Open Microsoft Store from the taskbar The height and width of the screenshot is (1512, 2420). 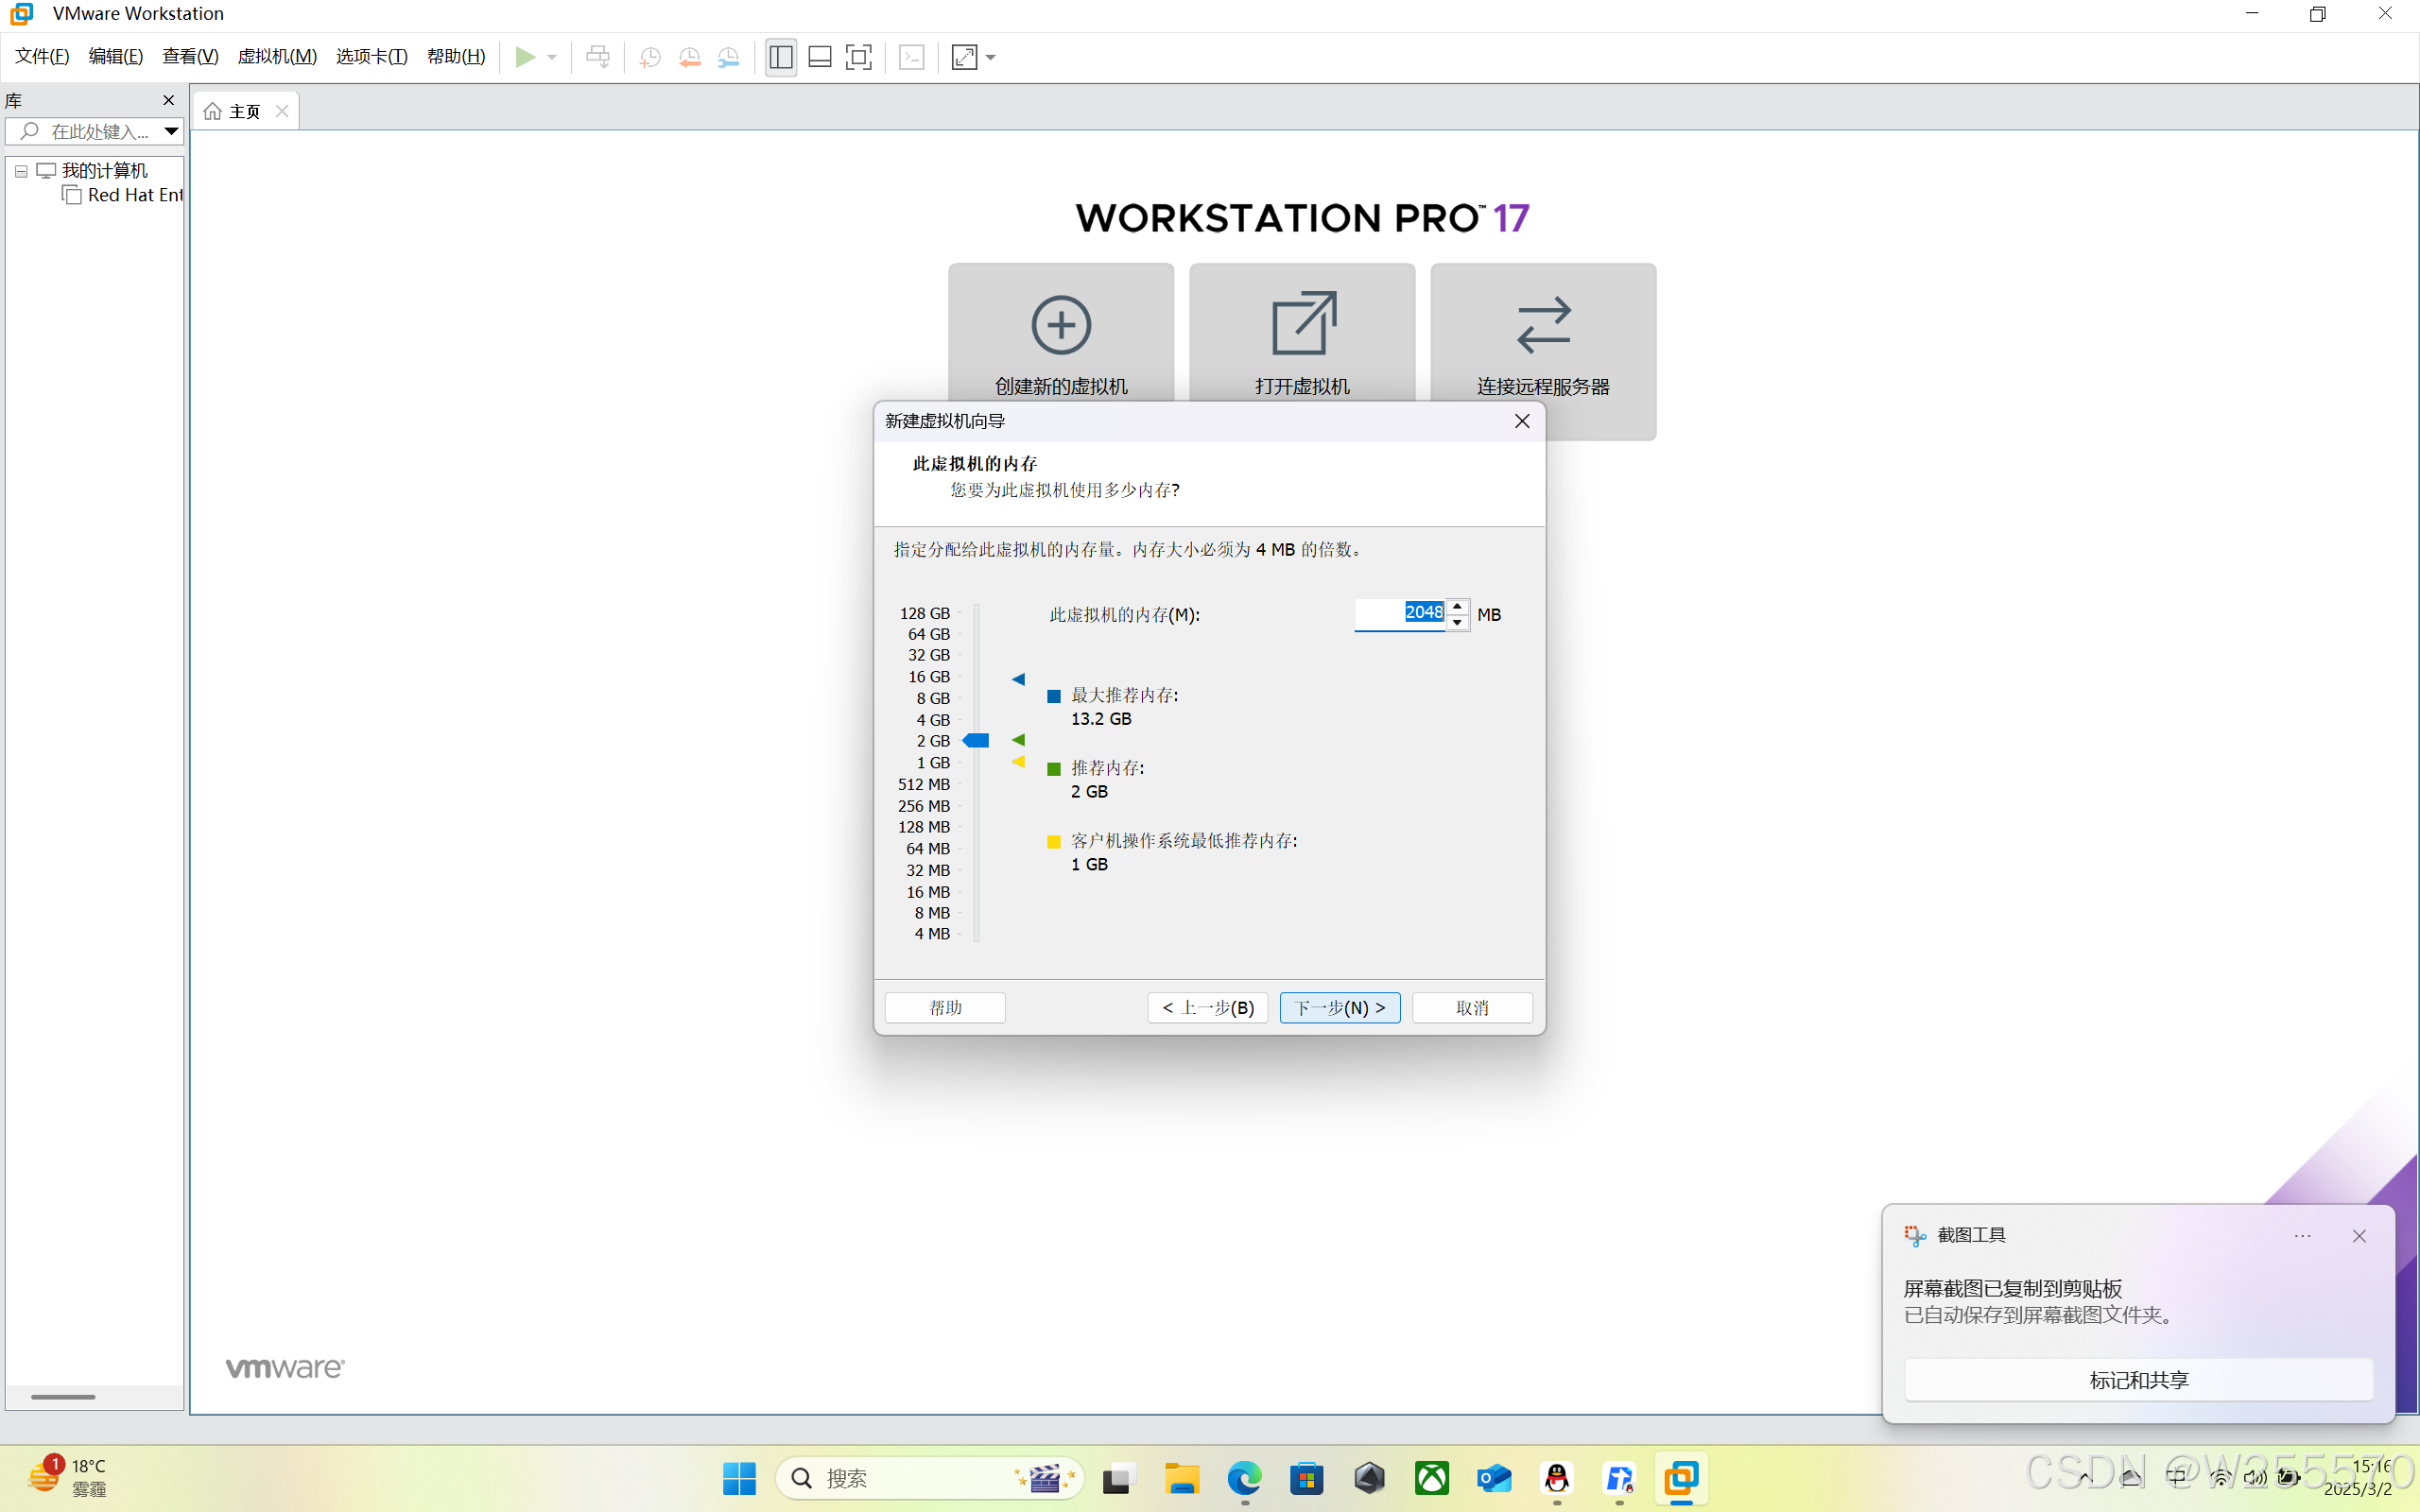tap(1307, 1478)
